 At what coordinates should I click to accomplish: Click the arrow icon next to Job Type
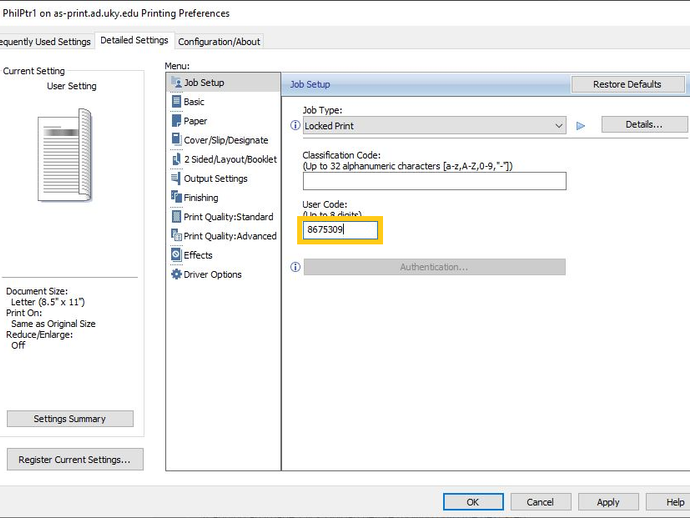click(x=580, y=126)
